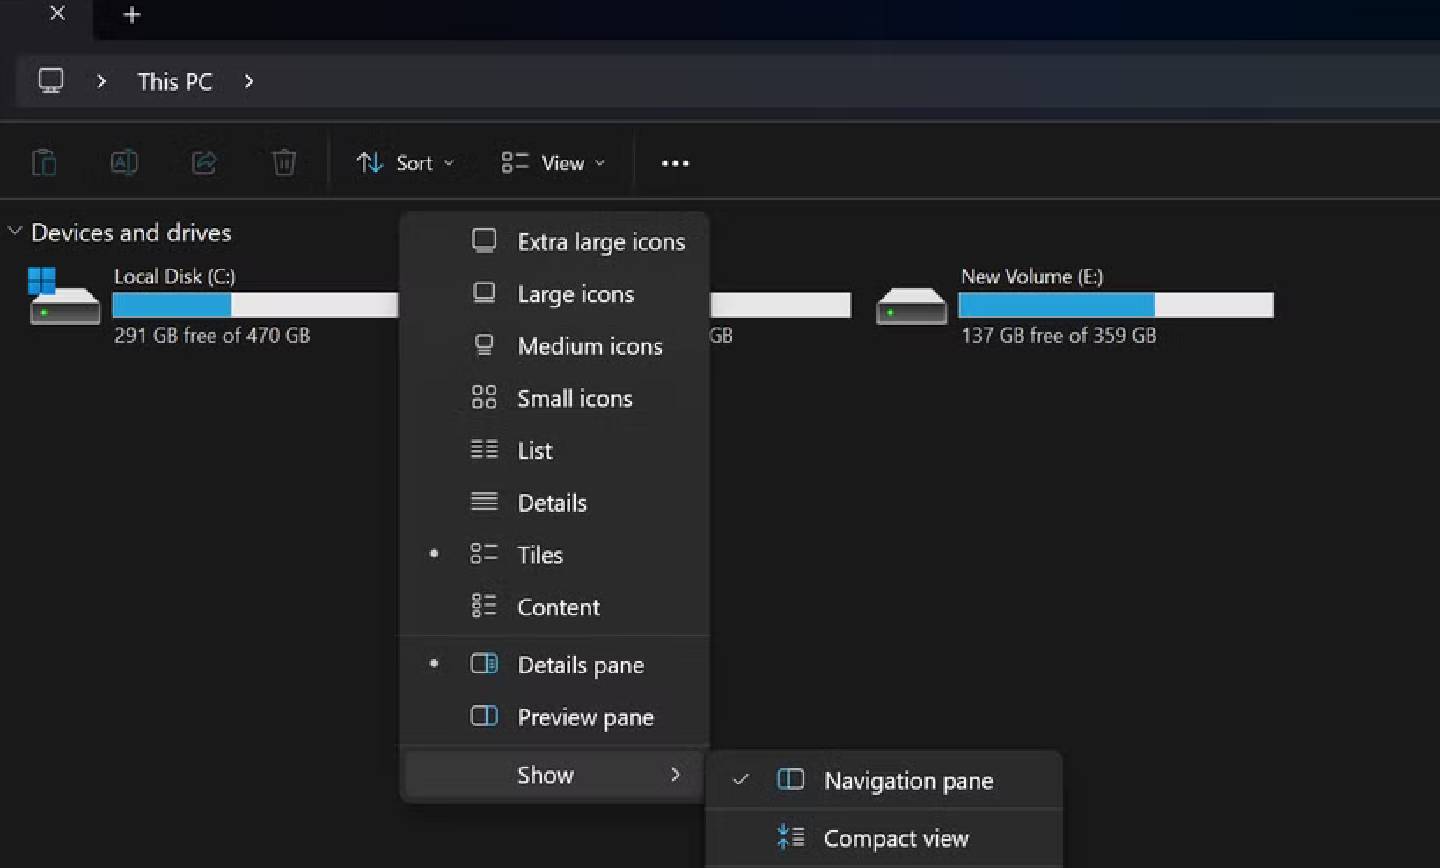Expand chevron before This PC breadcrumb
This screenshot has height=868, width=1440.
pyautogui.click(x=101, y=82)
